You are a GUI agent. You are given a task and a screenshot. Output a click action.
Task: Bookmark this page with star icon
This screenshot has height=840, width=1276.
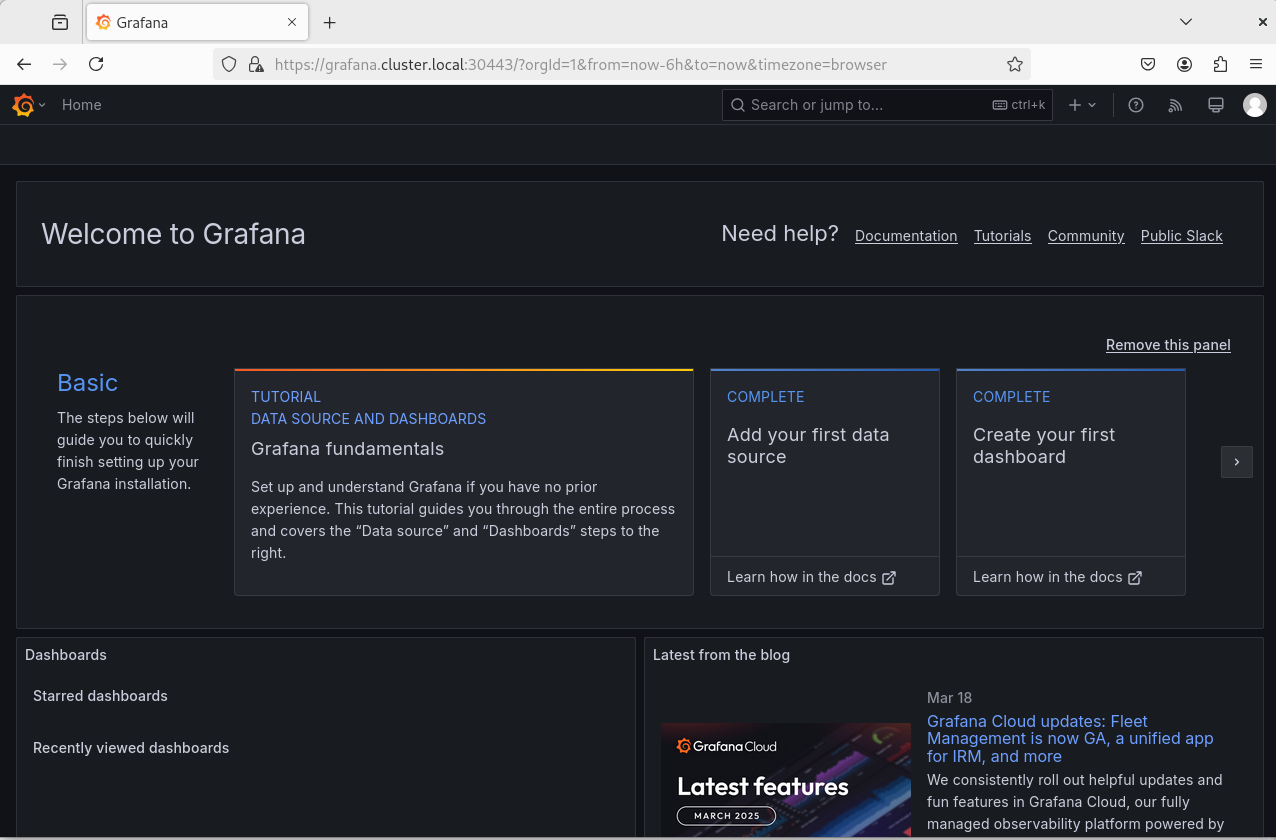pos(1014,64)
